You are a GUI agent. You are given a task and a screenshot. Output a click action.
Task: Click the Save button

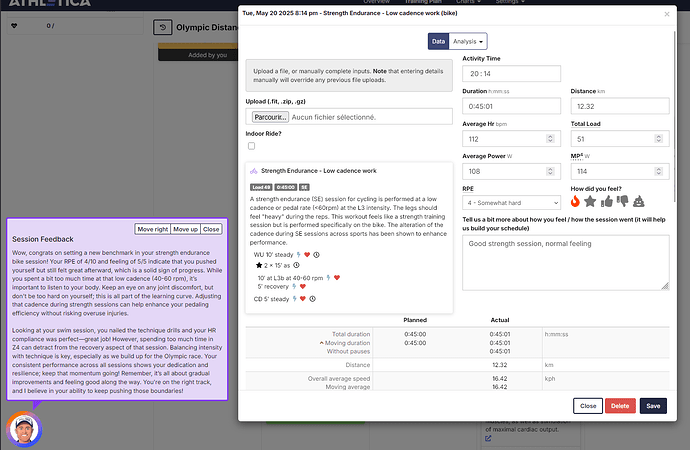point(653,406)
